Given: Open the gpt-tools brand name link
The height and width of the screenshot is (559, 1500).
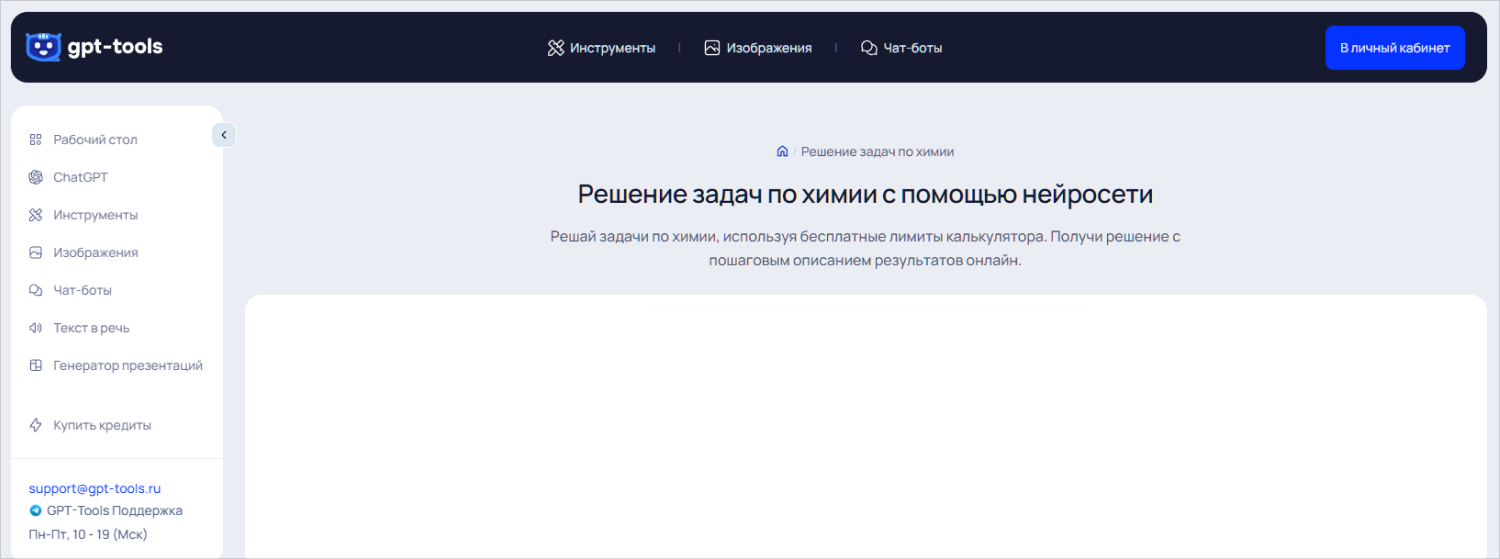Looking at the screenshot, I should pos(114,46).
